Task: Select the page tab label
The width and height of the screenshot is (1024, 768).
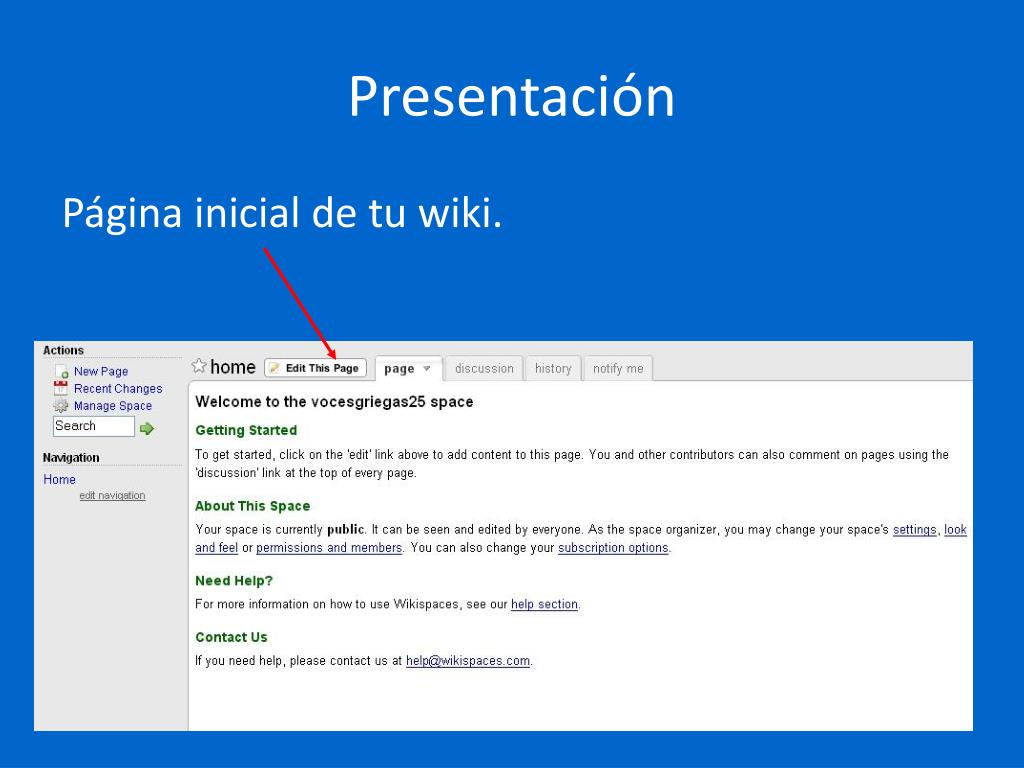Action: (x=399, y=370)
